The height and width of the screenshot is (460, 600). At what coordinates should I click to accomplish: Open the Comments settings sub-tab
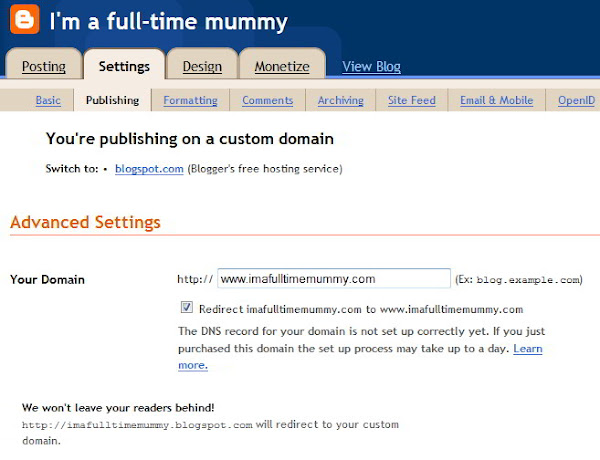267,100
